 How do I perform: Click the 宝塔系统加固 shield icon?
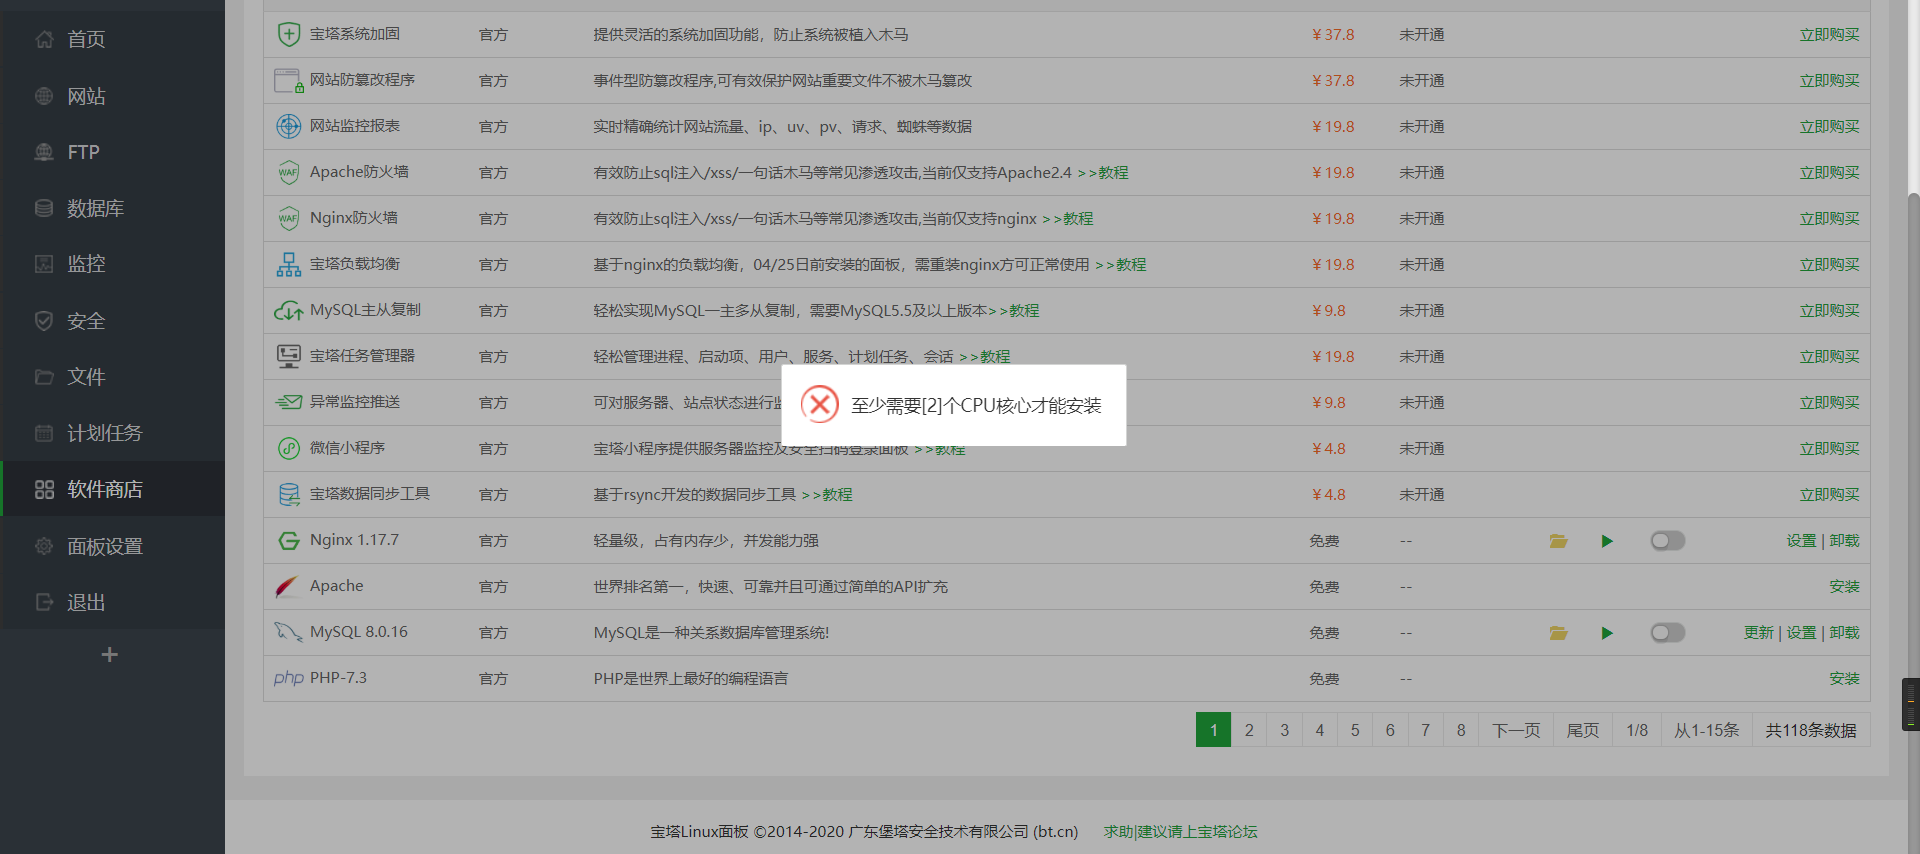(x=288, y=34)
